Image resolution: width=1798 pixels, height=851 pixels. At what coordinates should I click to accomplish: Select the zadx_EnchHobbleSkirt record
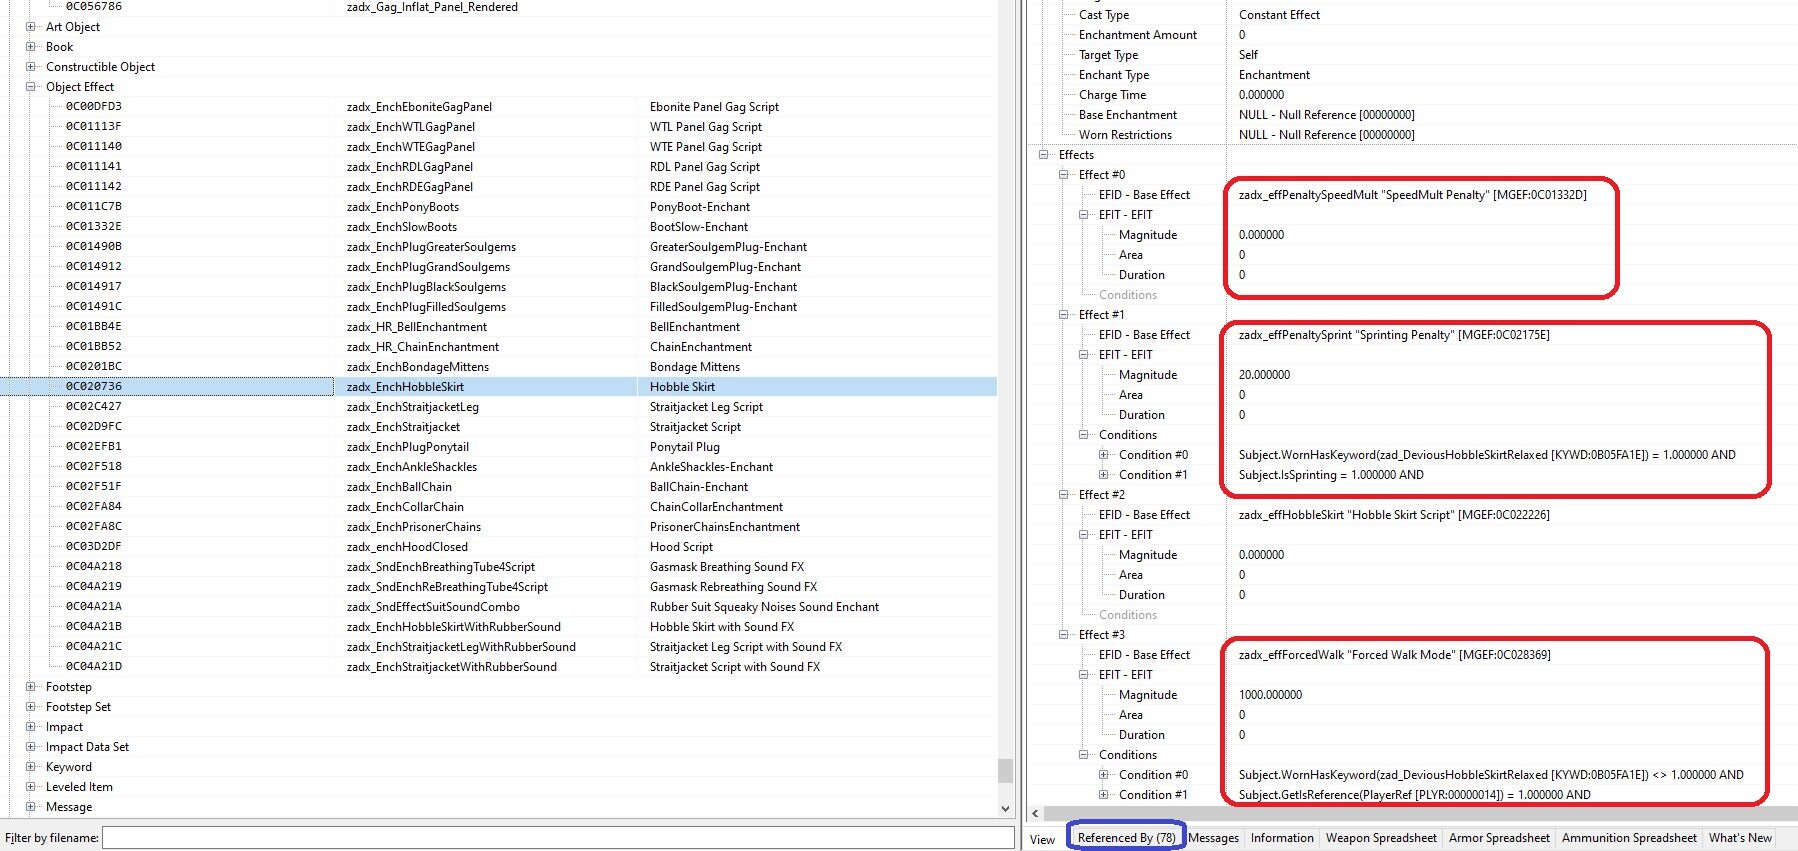(498, 387)
